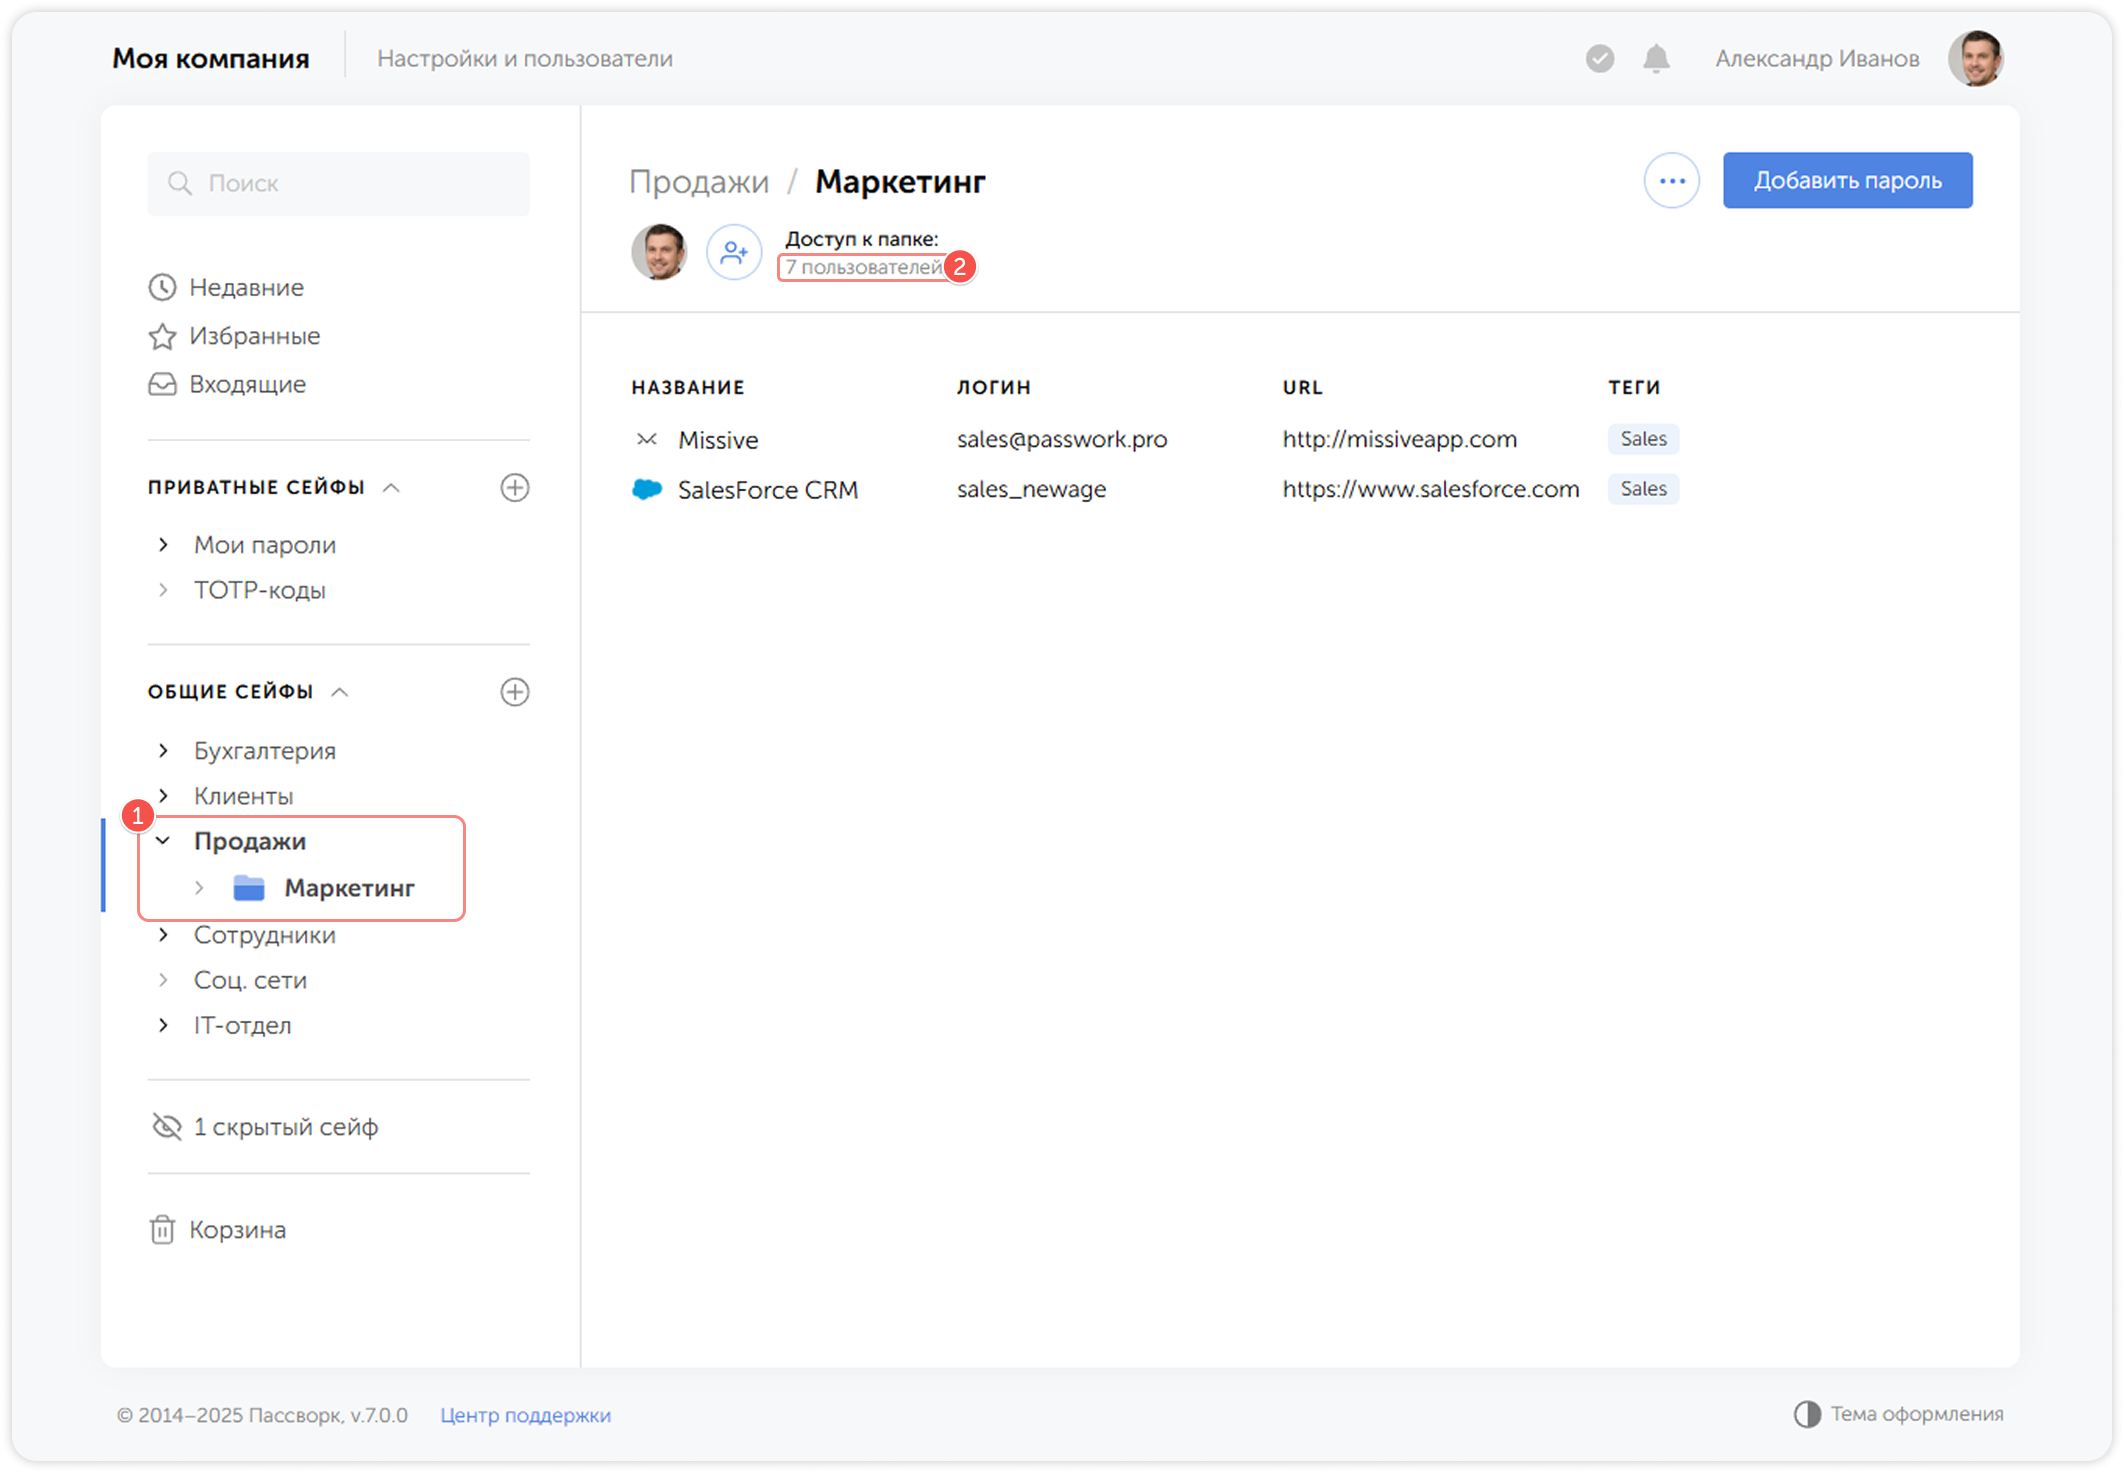Click the folder owner avatar under breadcrumb
2124x1473 pixels.
(x=659, y=252)
